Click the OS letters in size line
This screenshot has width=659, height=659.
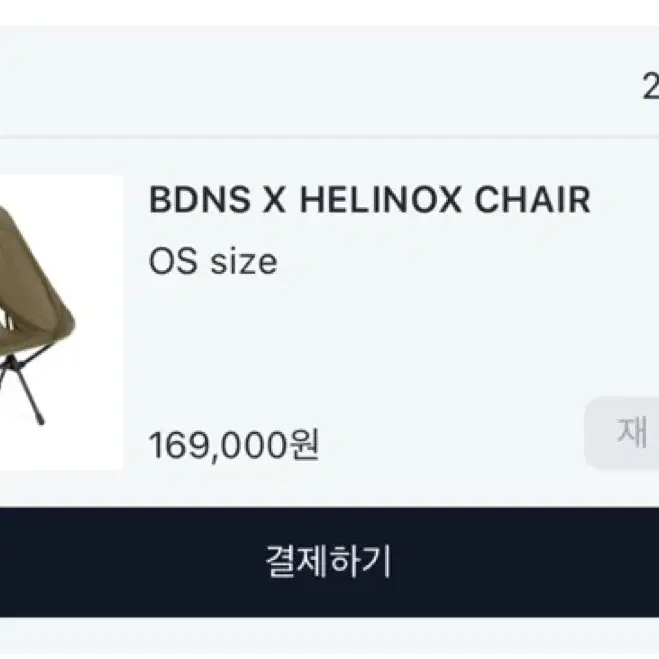173,262
